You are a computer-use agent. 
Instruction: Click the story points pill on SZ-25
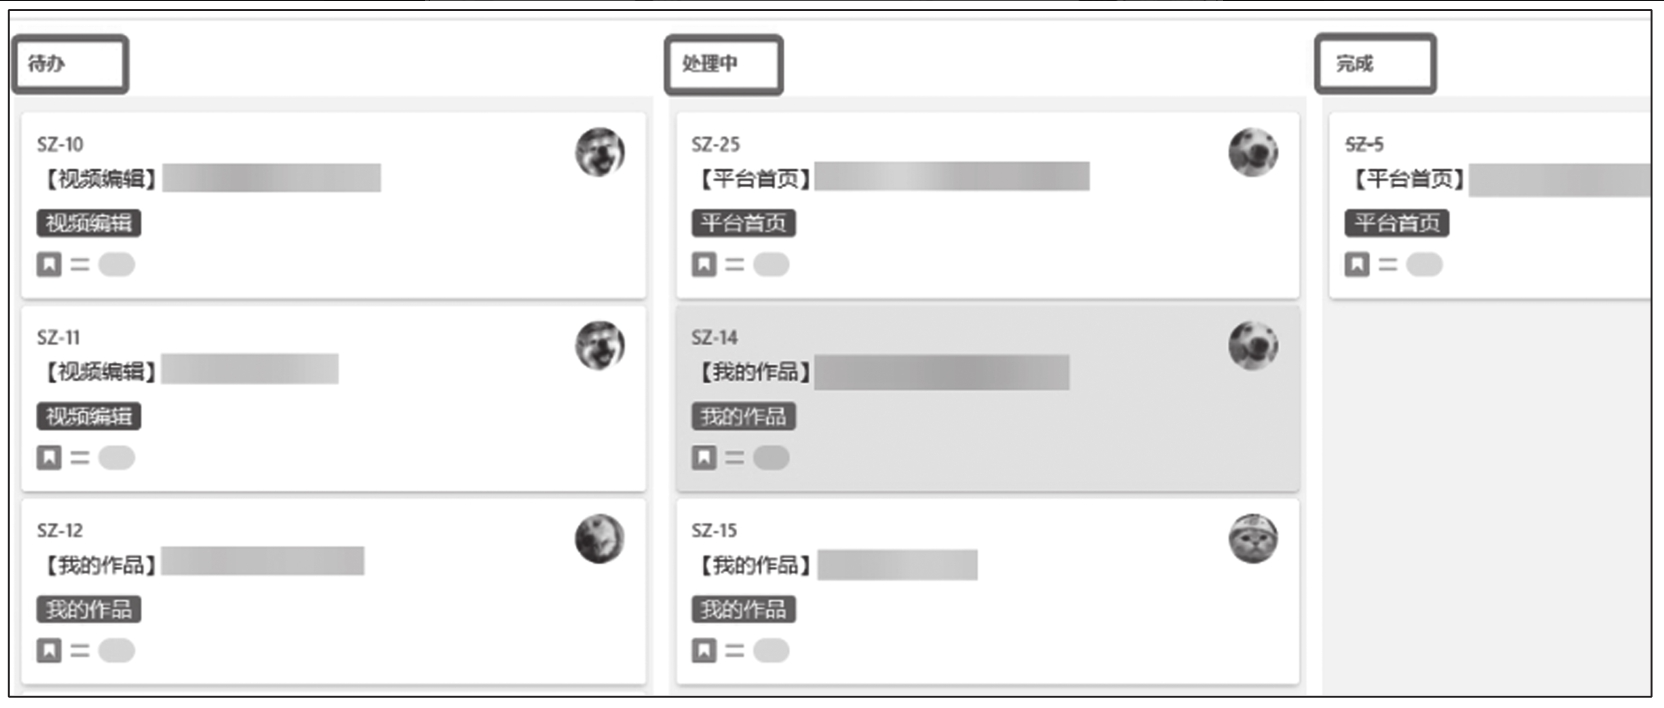tap(771, 265)
